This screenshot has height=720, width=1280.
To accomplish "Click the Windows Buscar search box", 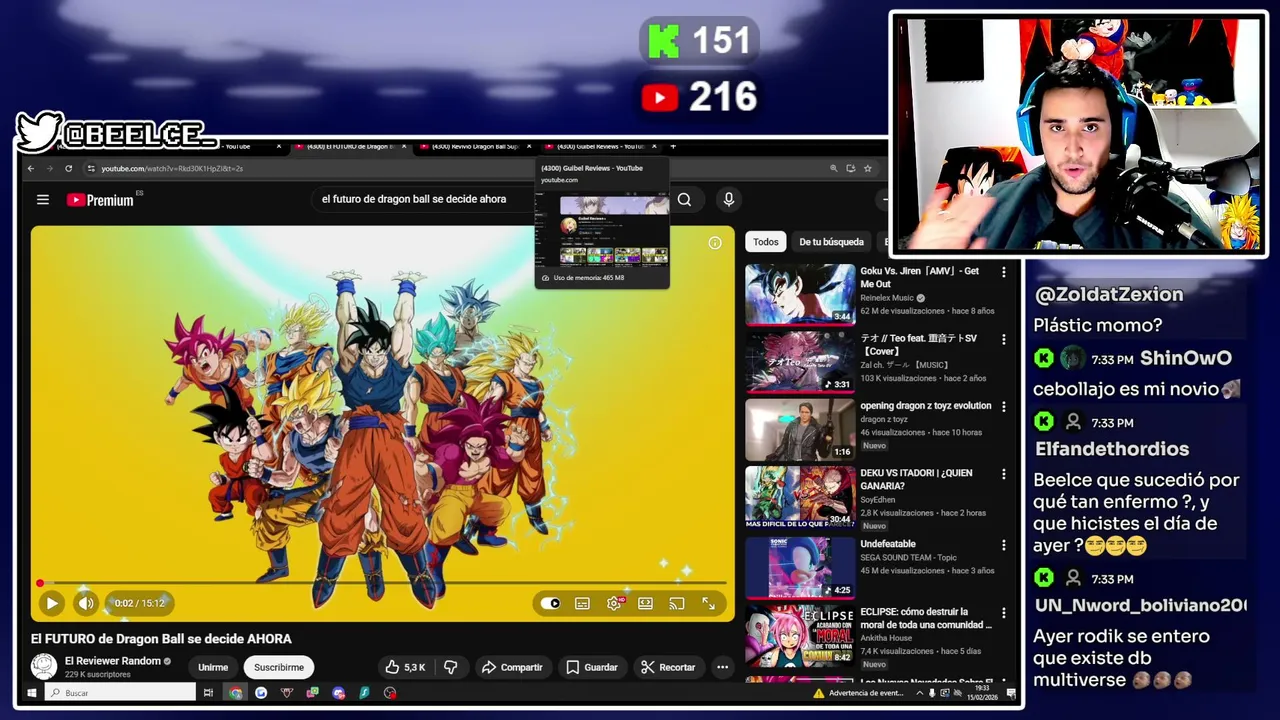I will point(120,693).
